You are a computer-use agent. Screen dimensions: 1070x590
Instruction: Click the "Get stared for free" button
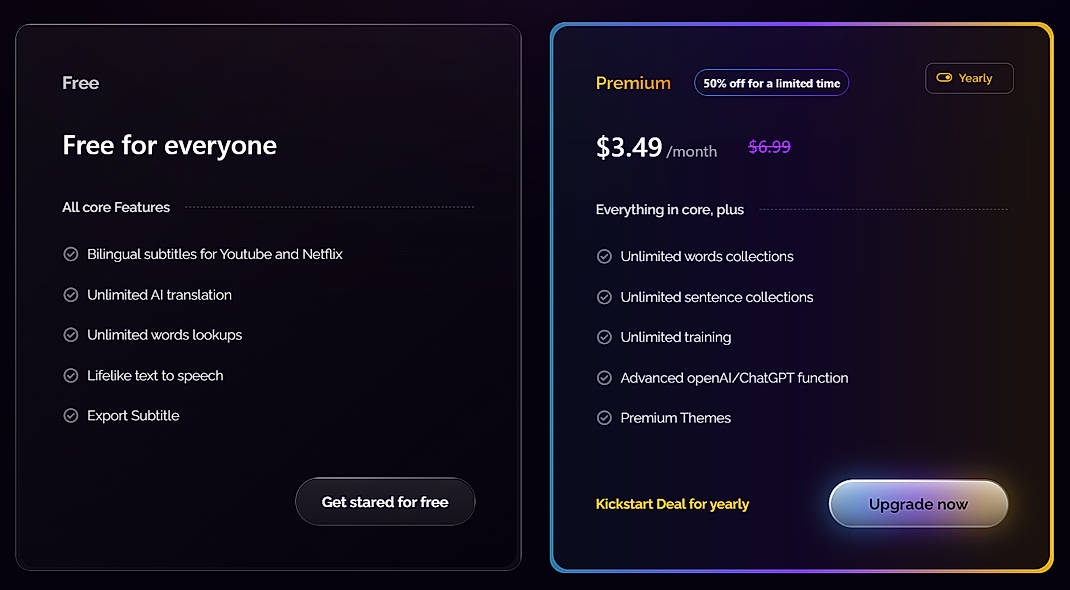(x=385, y=501)
